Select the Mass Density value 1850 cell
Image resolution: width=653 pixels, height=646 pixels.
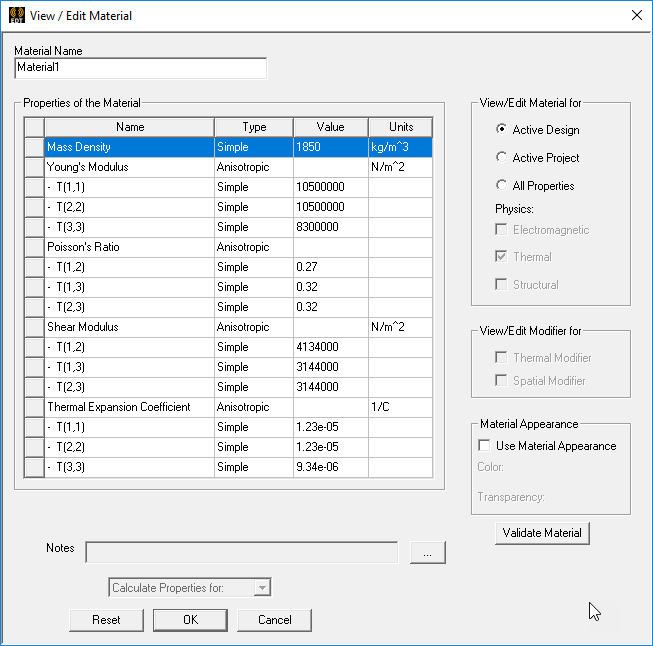330,147
